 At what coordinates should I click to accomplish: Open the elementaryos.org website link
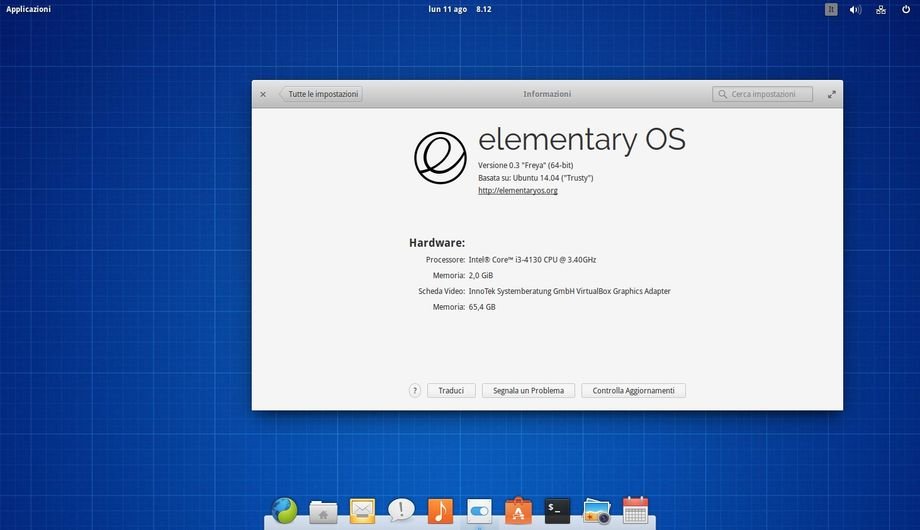517,190
